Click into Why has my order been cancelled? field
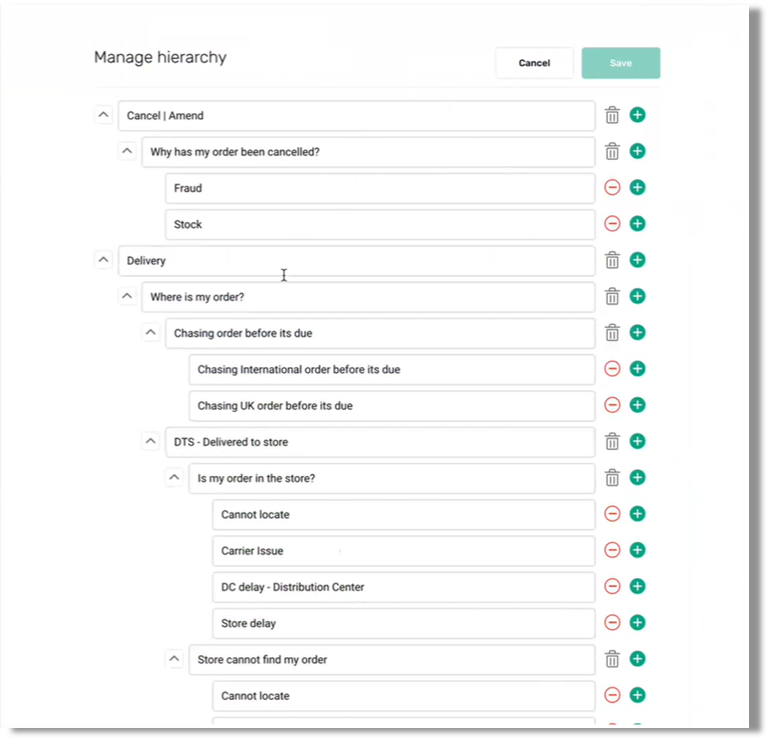Screen dimensions: 770x741 pyautogui.click(x=367, y=152)
